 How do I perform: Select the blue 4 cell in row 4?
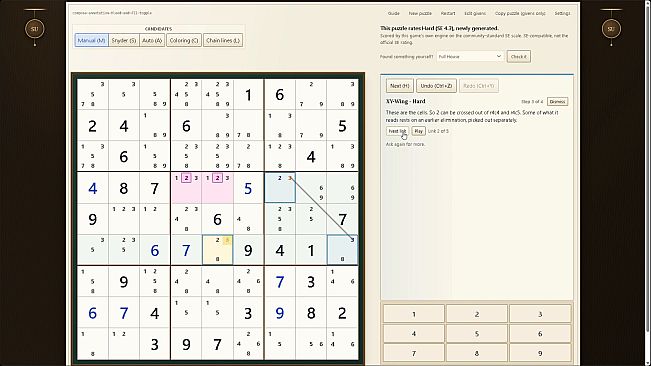pos(92,188)
